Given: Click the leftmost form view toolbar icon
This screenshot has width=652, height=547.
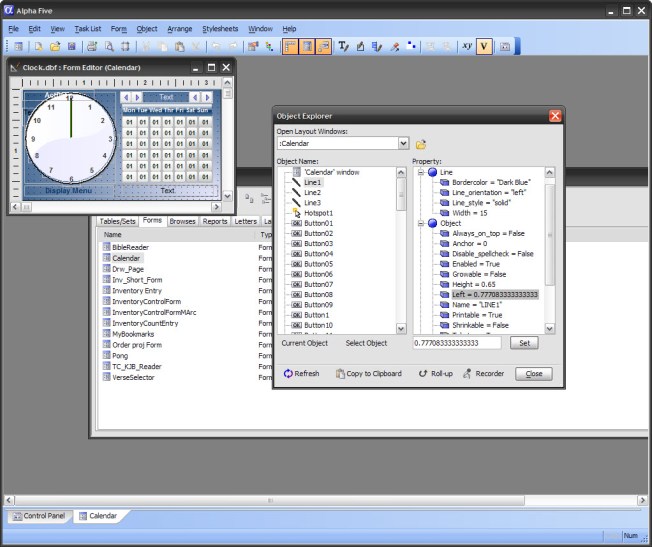Looking at the screenshot, I should coord(18,47).
